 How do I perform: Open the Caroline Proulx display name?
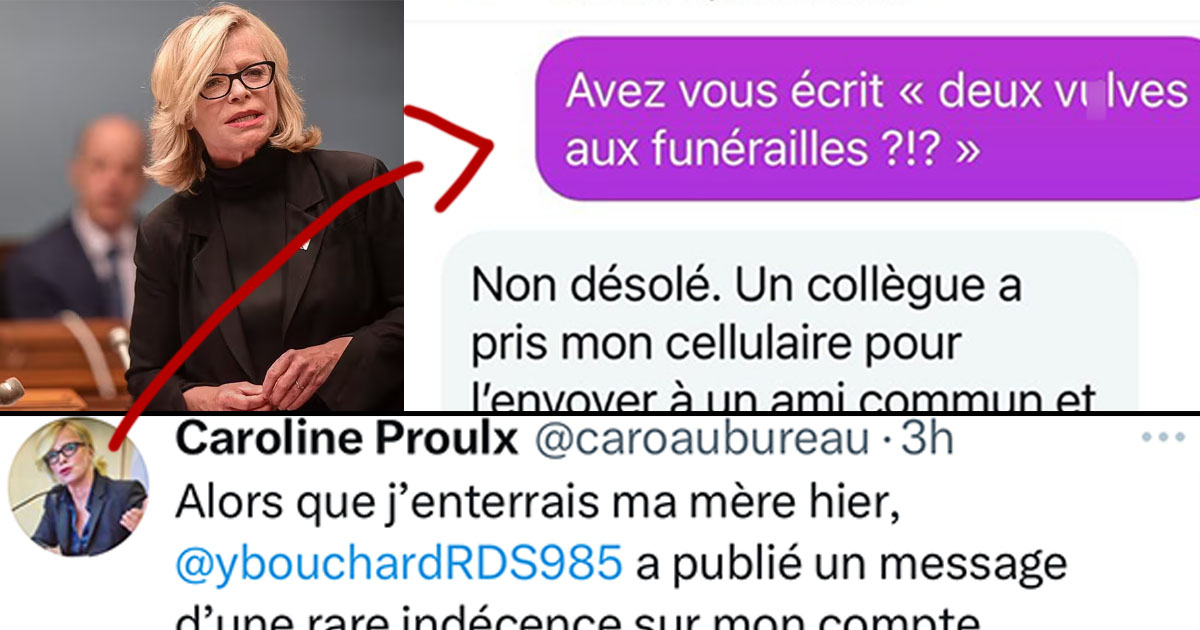click(x=347, y=439)
